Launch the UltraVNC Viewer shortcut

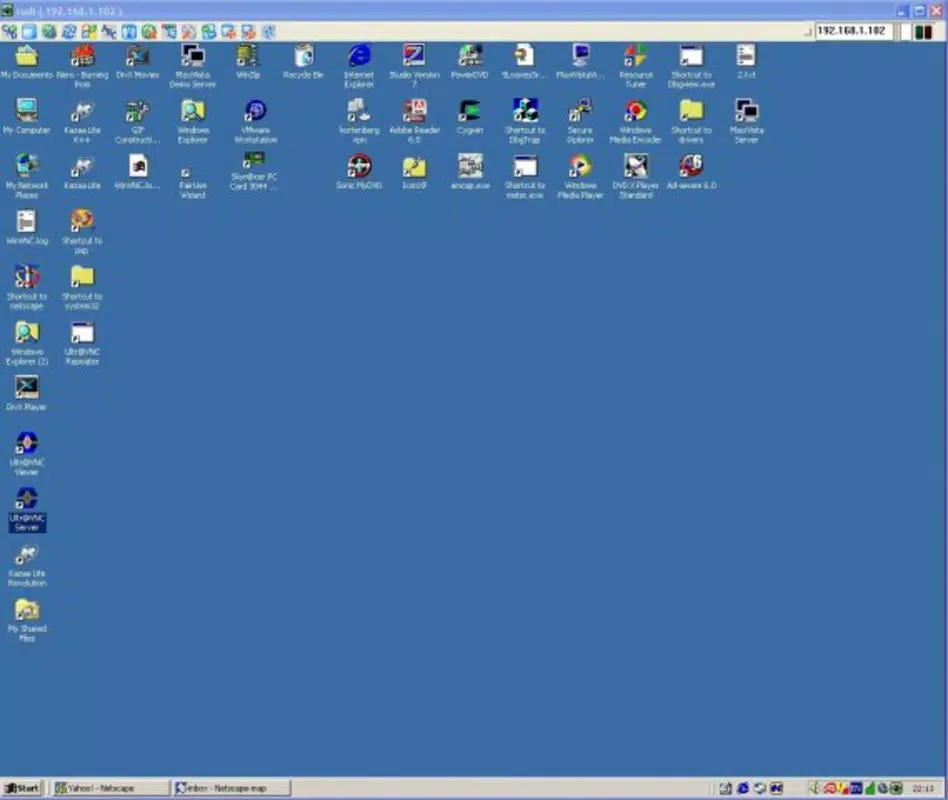tap(27, 454)
